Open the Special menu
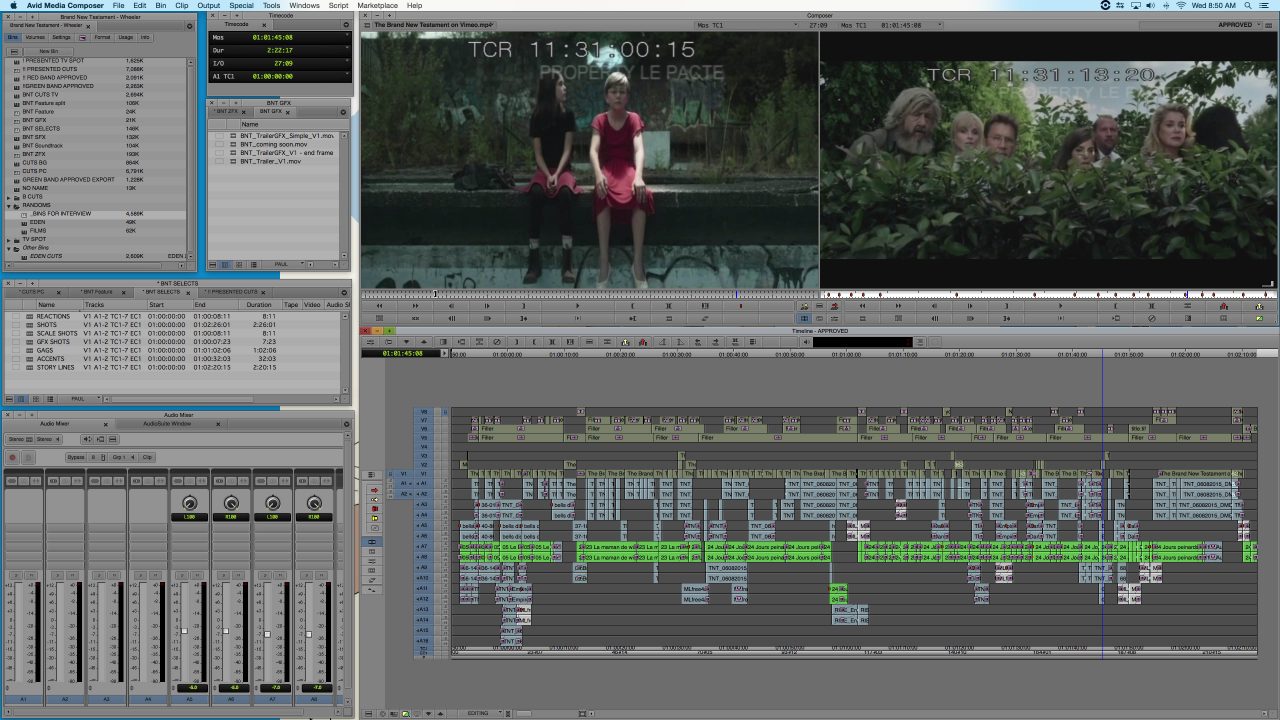1280x720 pixels. [x=241, y=6]
